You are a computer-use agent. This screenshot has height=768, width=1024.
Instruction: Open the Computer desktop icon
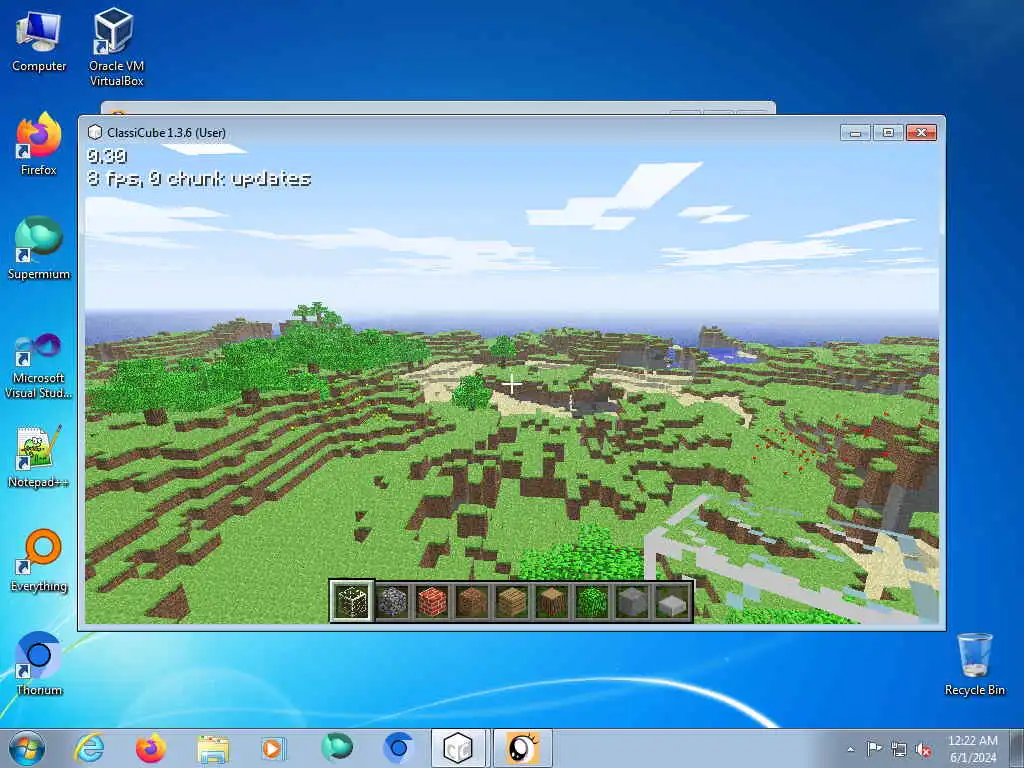coord(39,41)
